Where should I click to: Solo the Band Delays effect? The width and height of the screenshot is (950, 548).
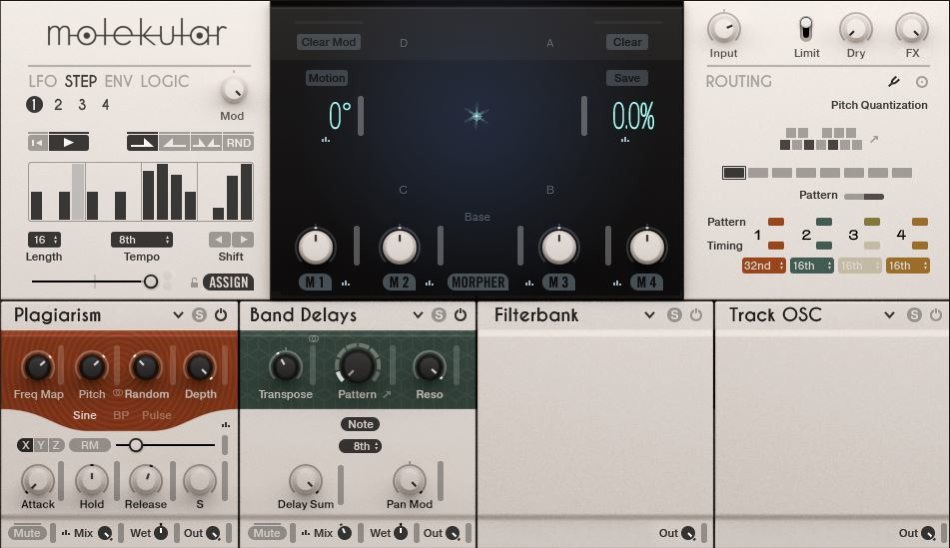coord(438,315)
